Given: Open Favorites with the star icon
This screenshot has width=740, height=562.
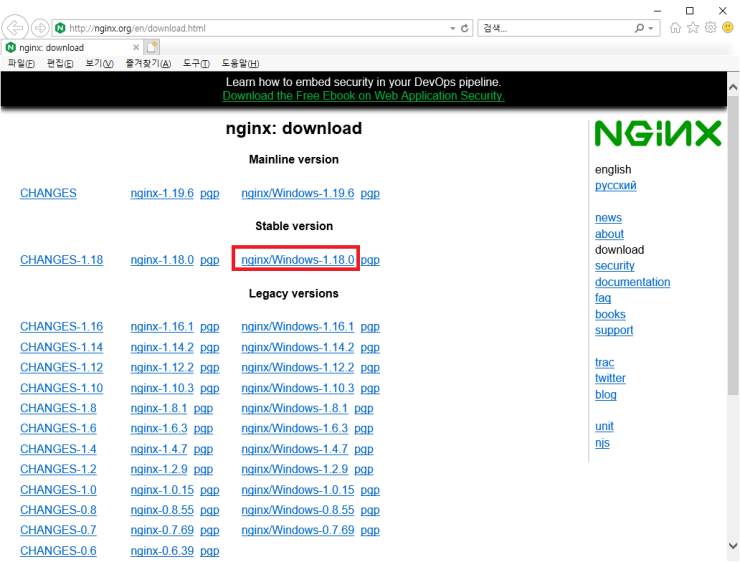Looking at the screenshot, I should (693, 28).
